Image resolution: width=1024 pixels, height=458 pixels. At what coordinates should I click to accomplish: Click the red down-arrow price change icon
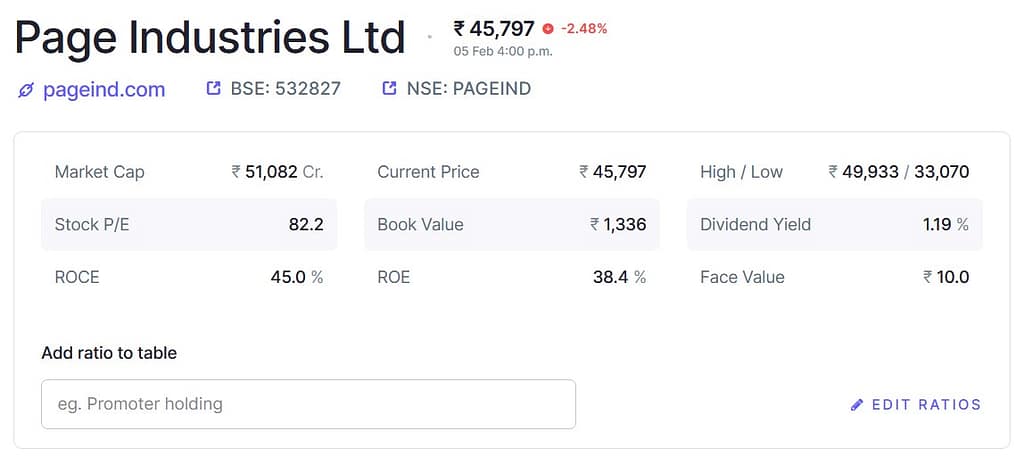coord(547,29)
